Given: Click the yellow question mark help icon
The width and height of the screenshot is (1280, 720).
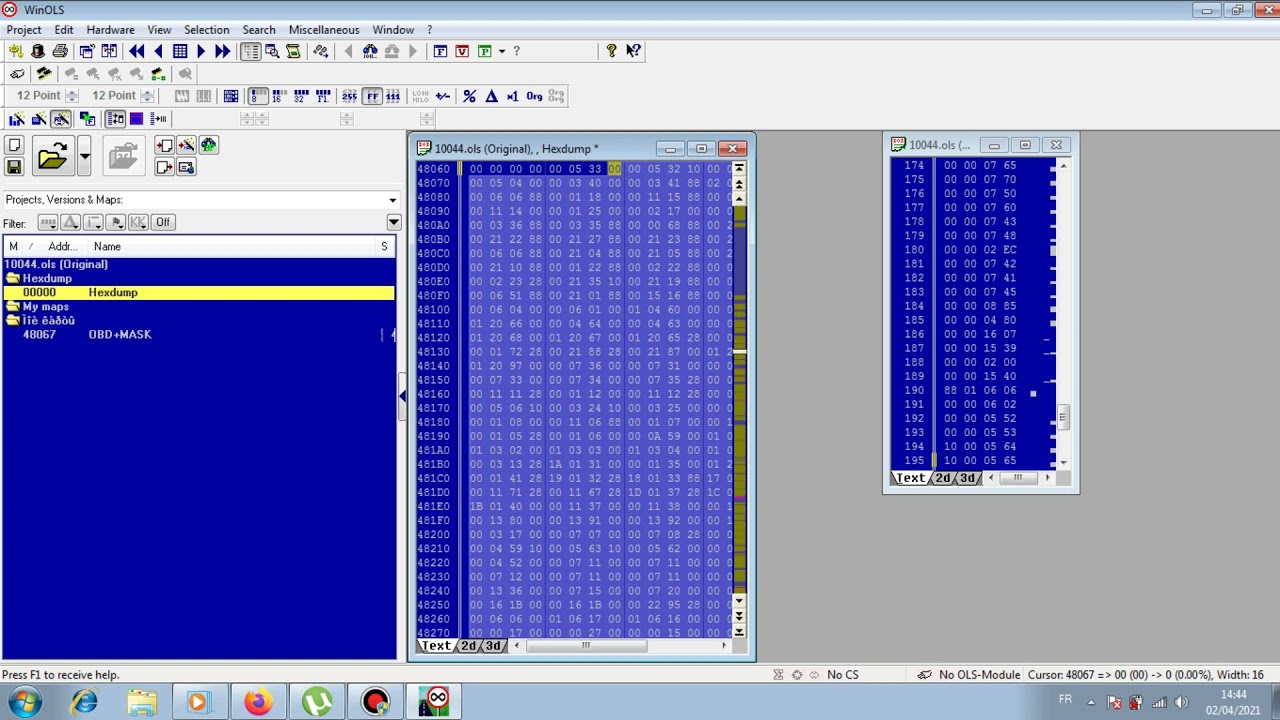Looking at the screenshot, I should [x=611, y=51].
